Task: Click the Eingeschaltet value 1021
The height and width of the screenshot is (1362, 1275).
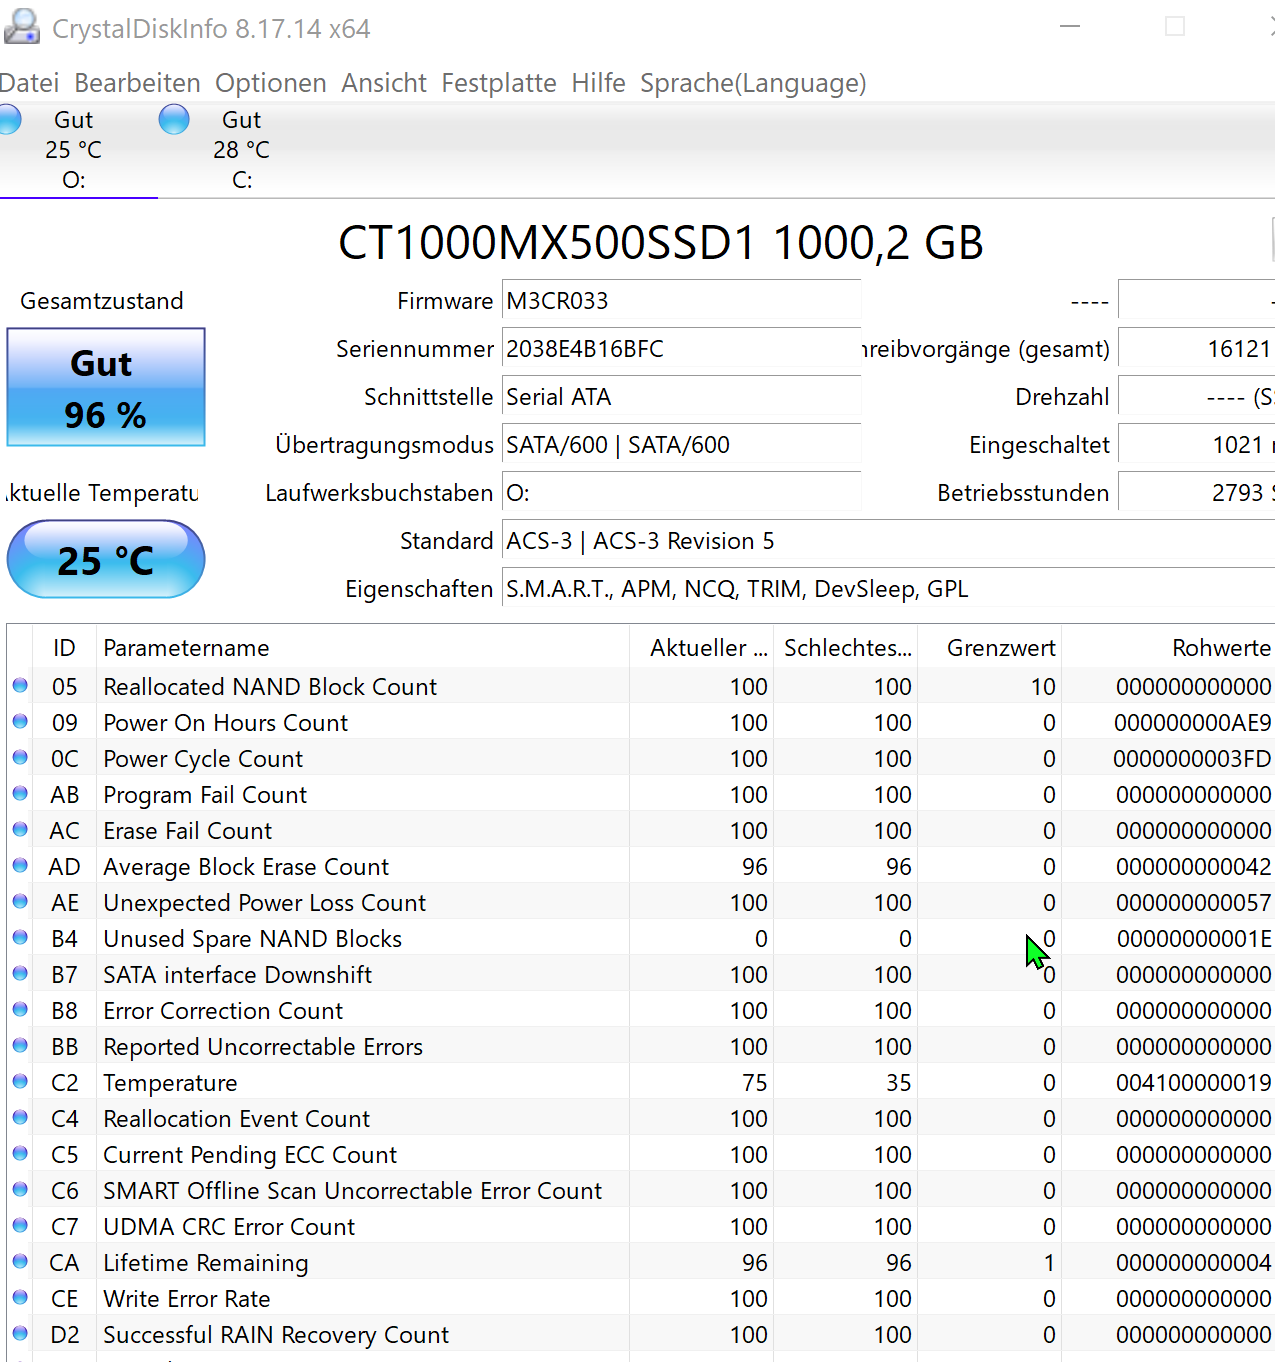Action: pos(1196,444)
